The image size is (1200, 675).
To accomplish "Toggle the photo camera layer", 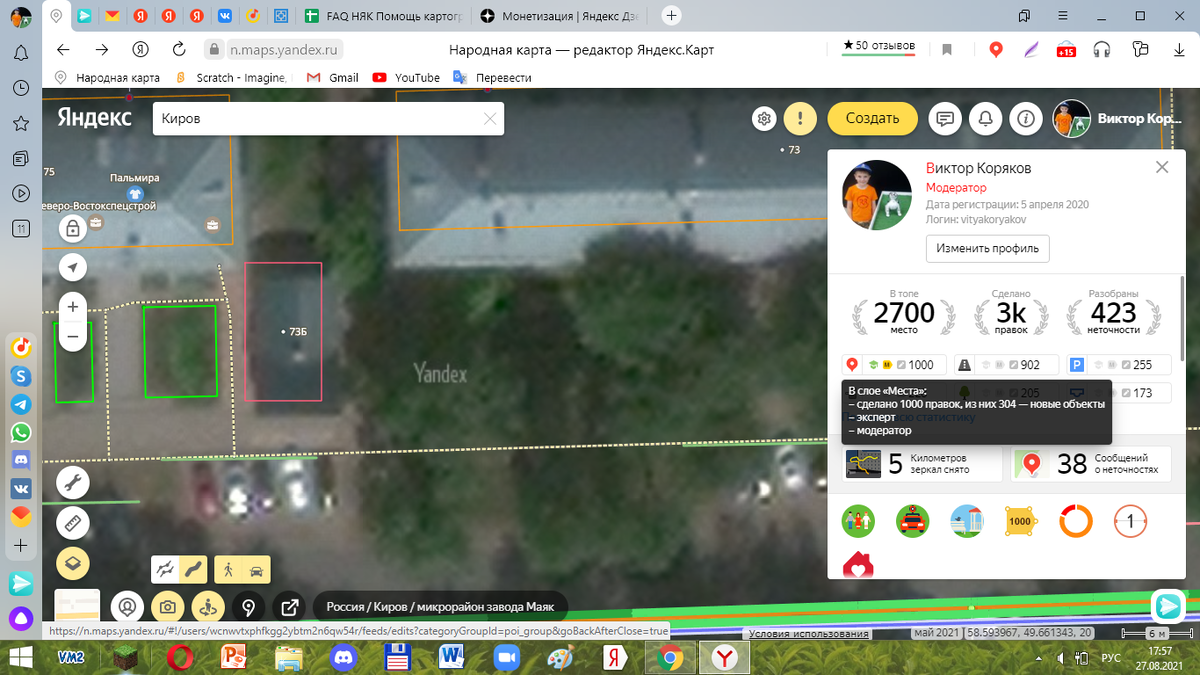I will pyautogui.click(x=168, y=607).
